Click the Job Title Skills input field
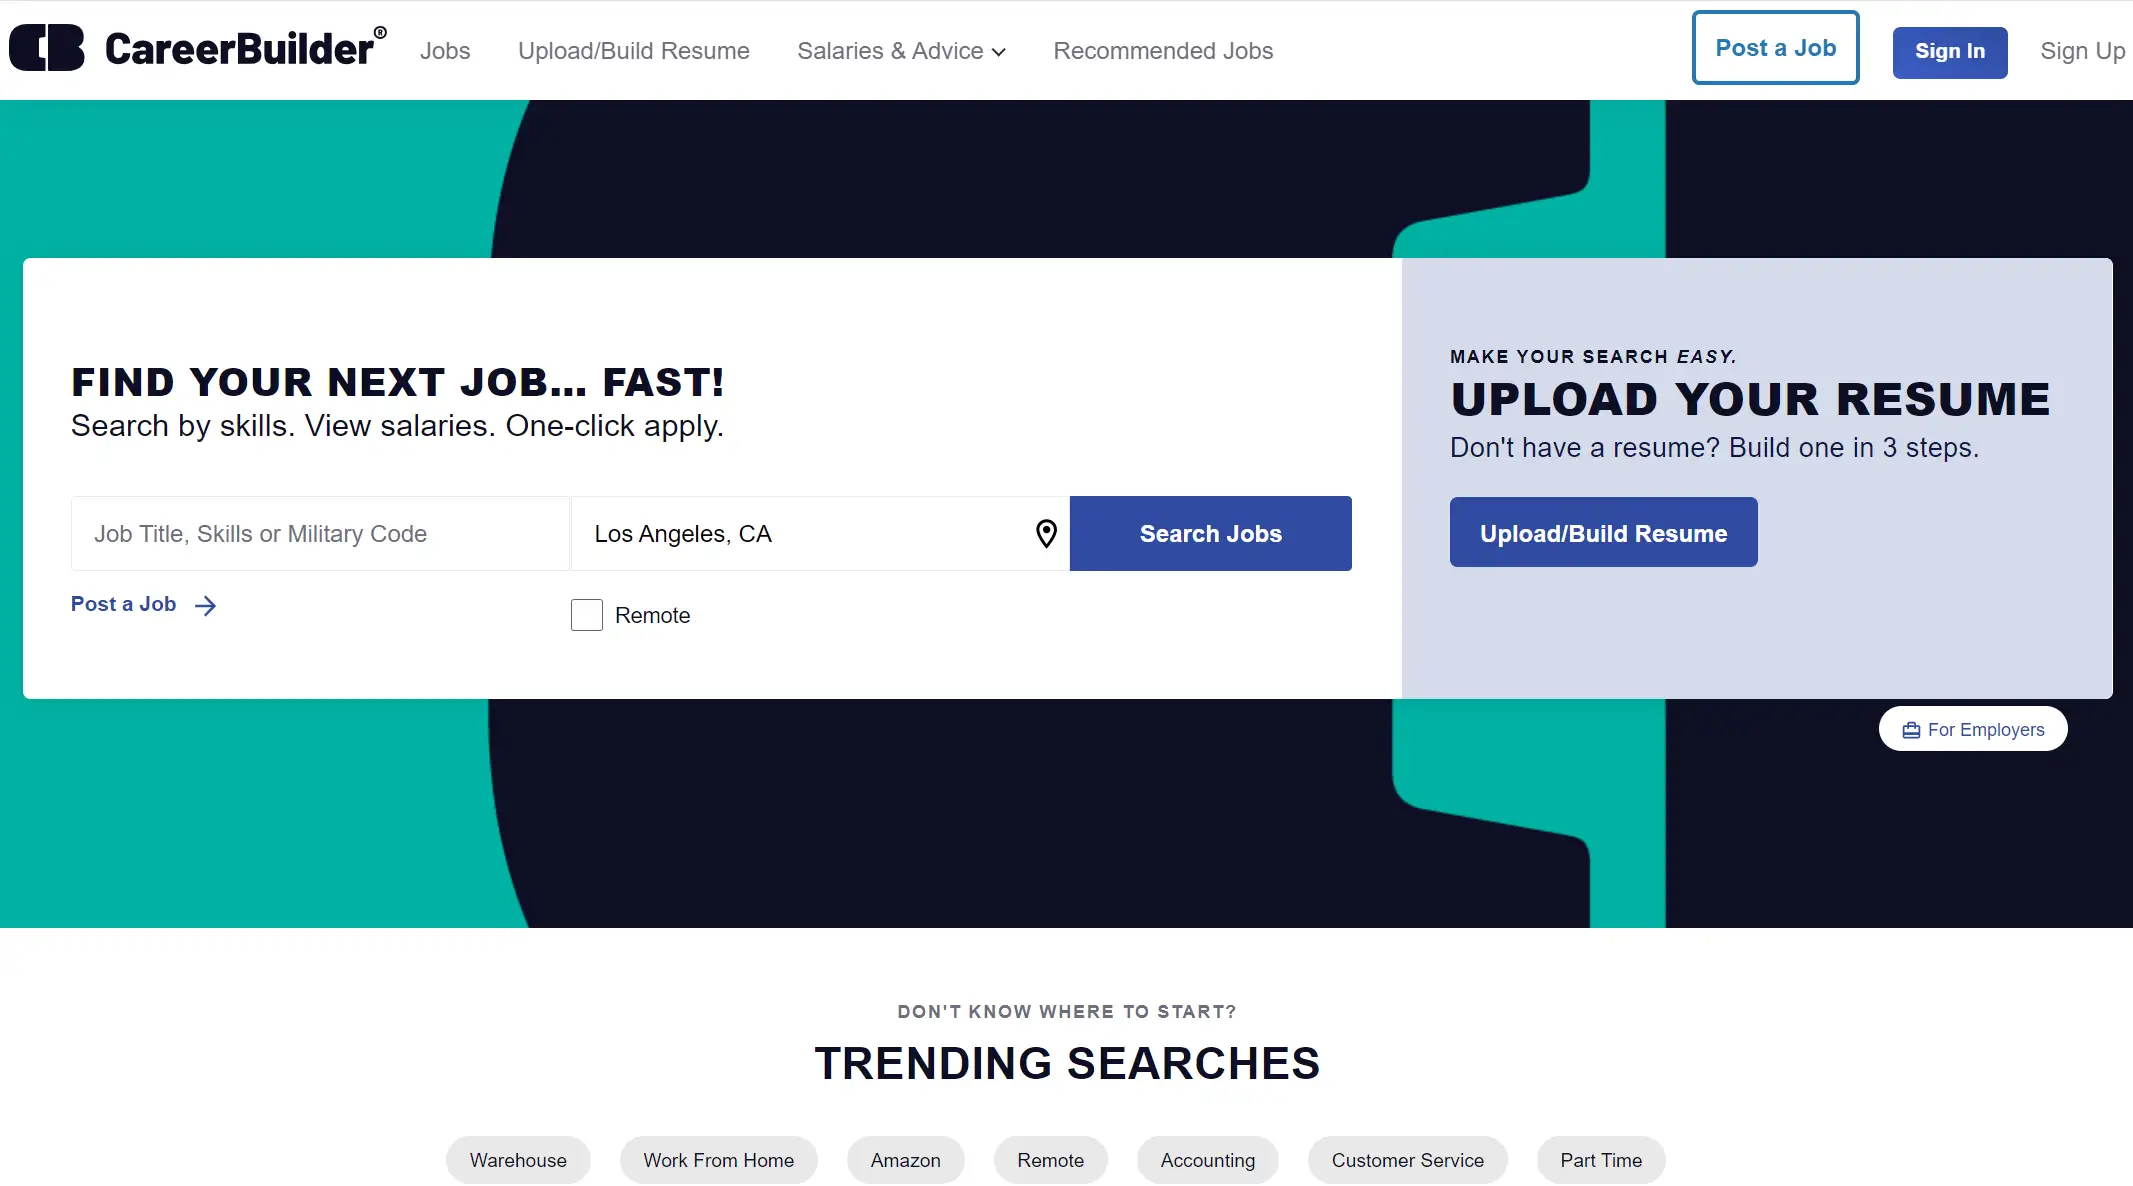Screen dimensions: 2133x1186 click(x=320, y=533)
